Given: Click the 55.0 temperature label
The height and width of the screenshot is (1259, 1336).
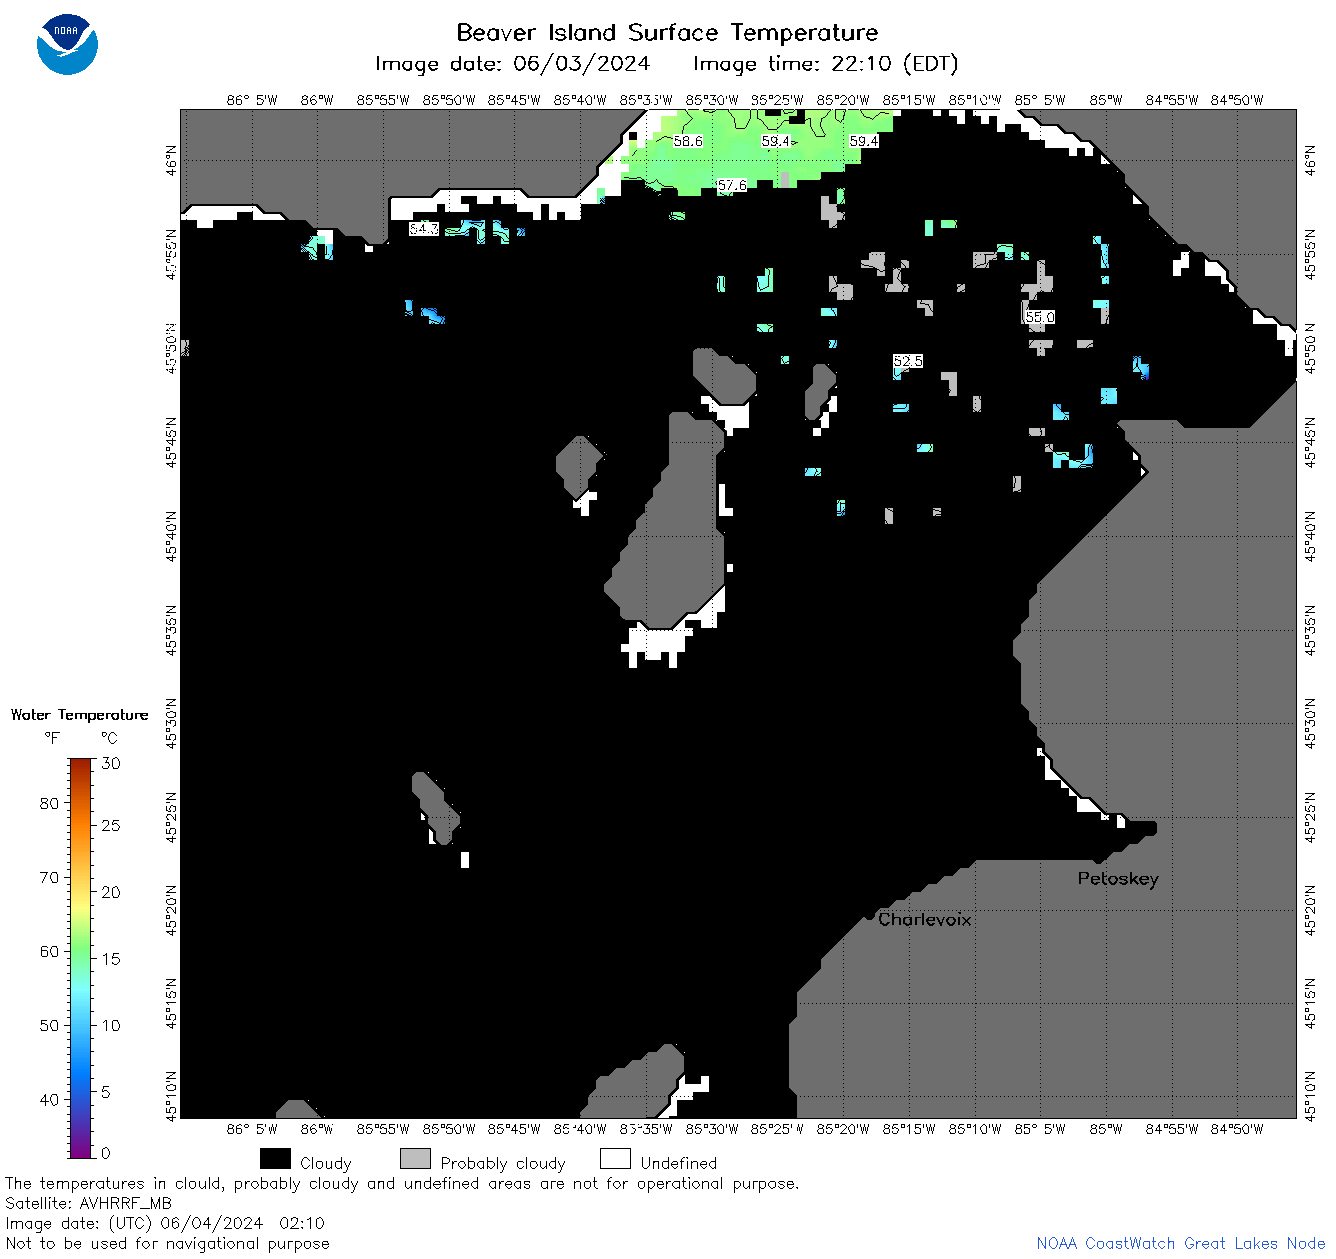Looking at the screenshot, I should (x=1040, y=317).
